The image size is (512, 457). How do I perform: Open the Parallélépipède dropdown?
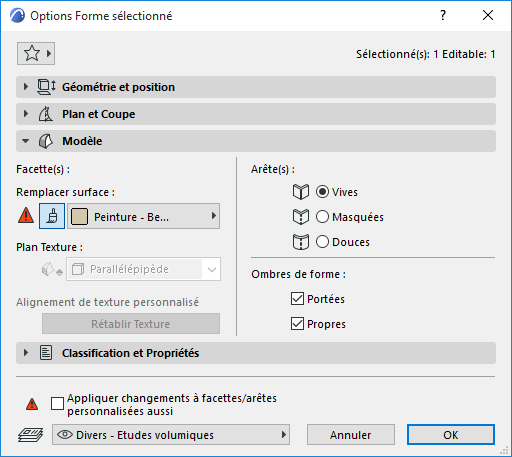click(x=143, y=269)
